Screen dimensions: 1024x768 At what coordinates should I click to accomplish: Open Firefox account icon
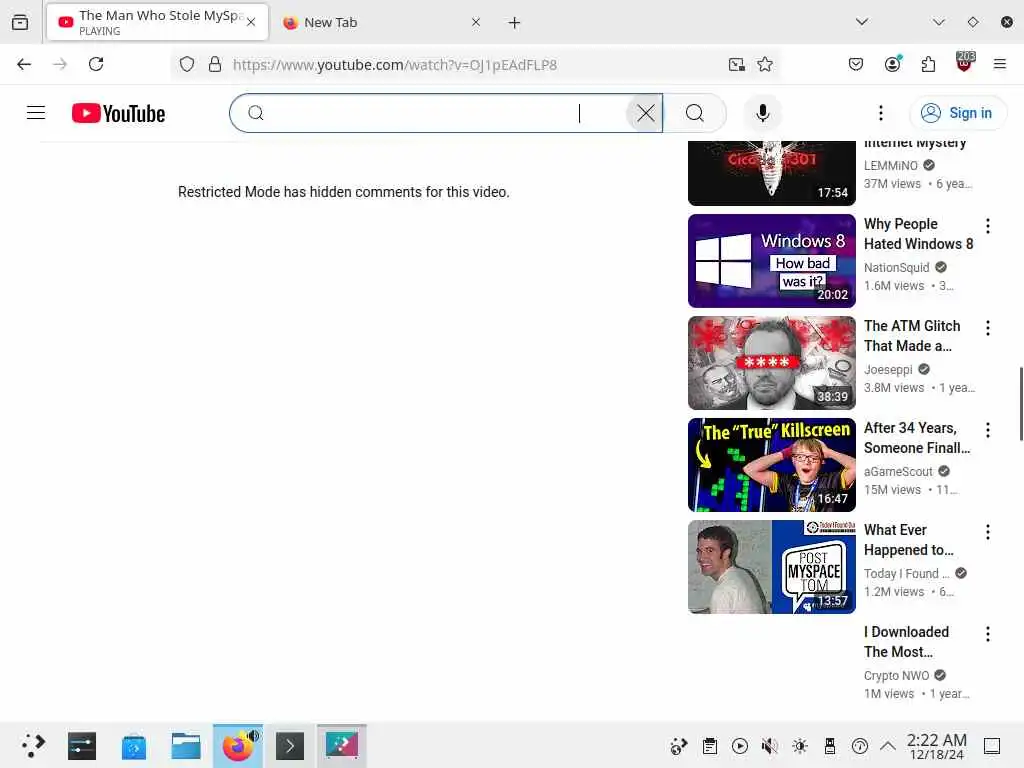click(x=893, y=64)
